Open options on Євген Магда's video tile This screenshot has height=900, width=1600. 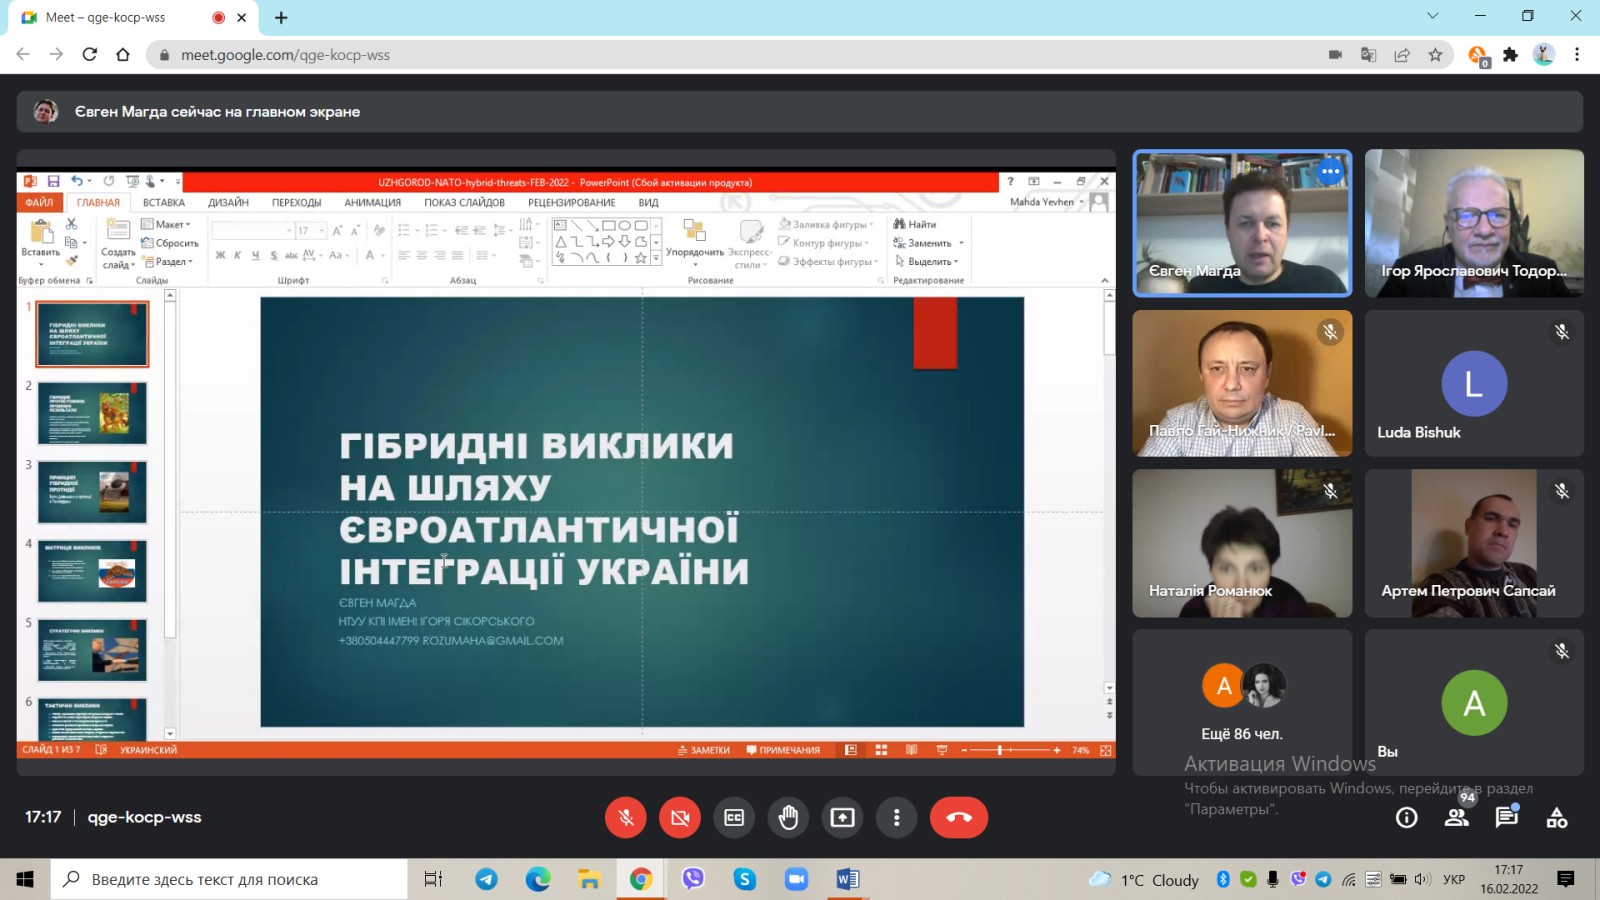1330,171
